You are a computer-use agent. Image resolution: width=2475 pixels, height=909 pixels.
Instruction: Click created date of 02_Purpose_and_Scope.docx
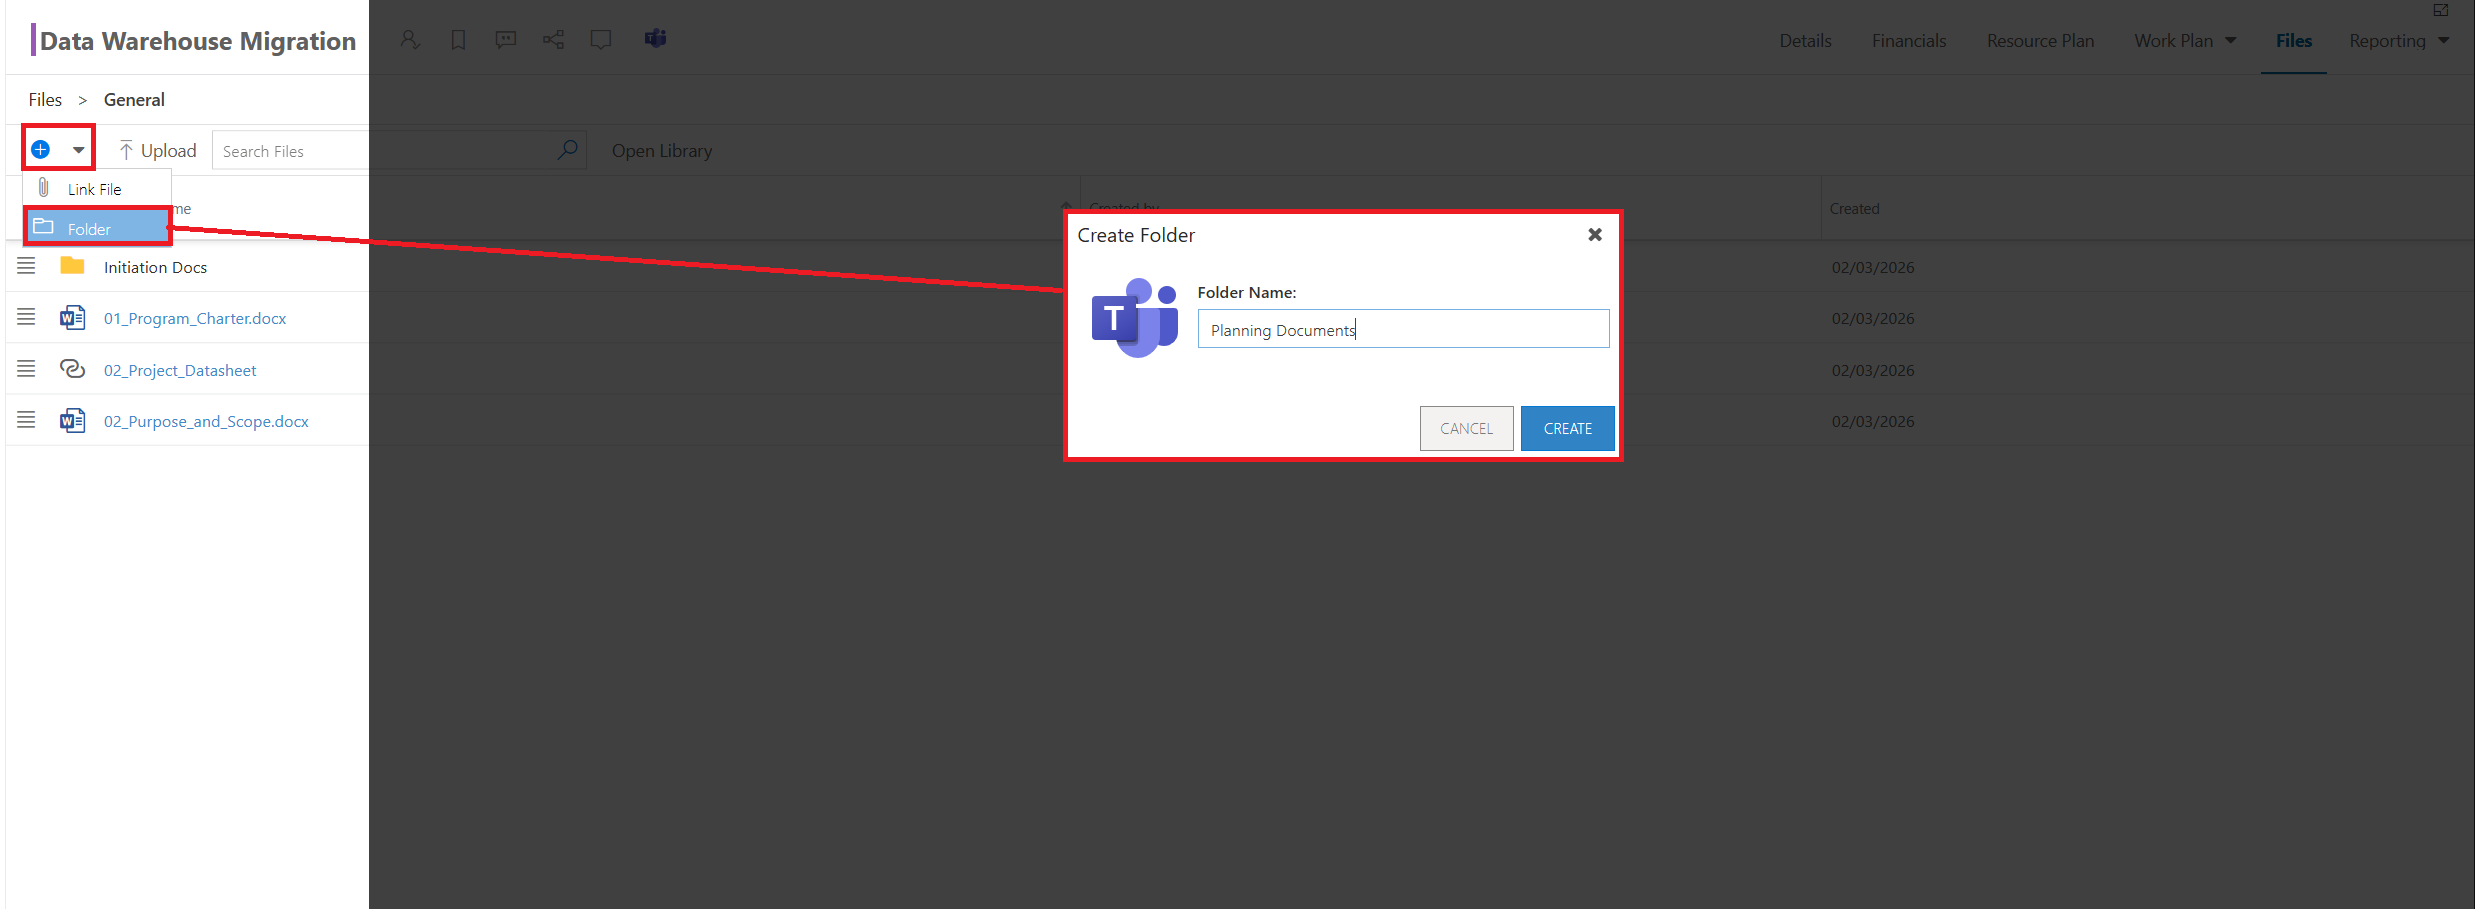coord(1872,422)
